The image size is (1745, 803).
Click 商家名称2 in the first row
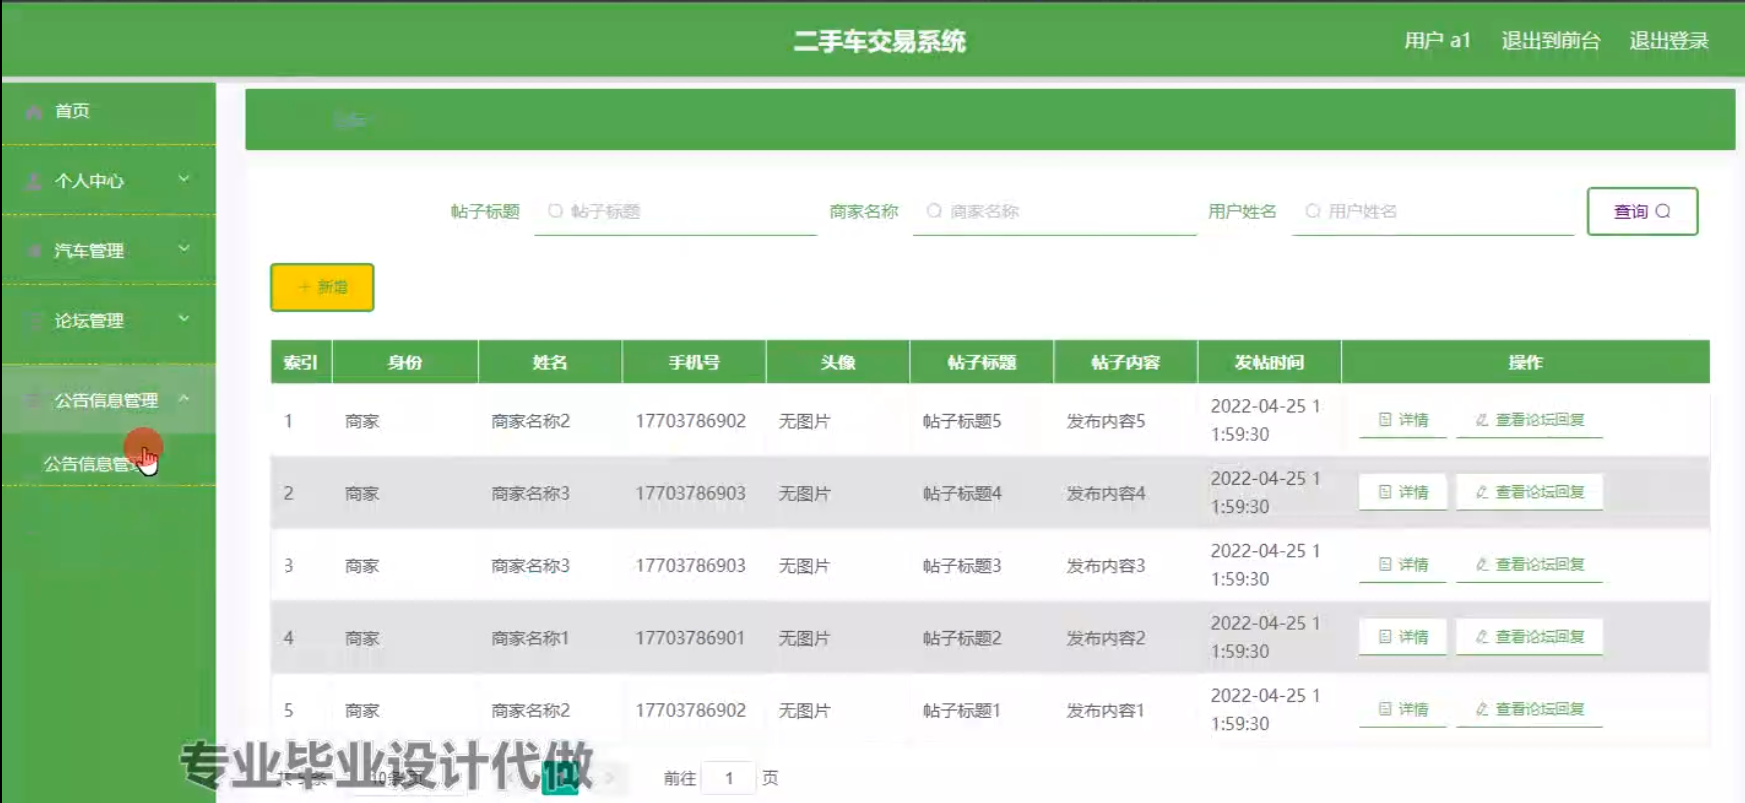tap(530, 421)
